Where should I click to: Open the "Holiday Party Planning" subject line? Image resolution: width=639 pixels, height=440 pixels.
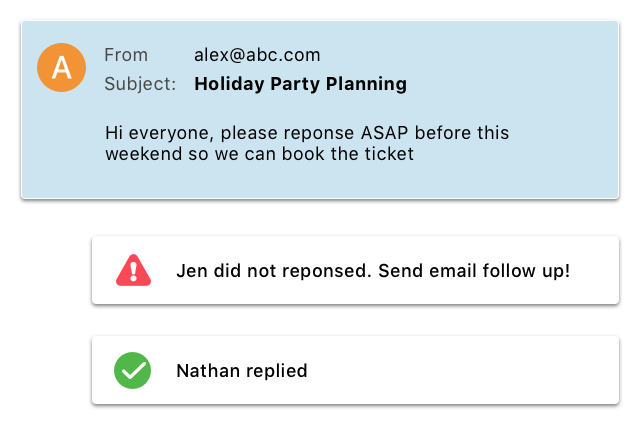(300, 84)
